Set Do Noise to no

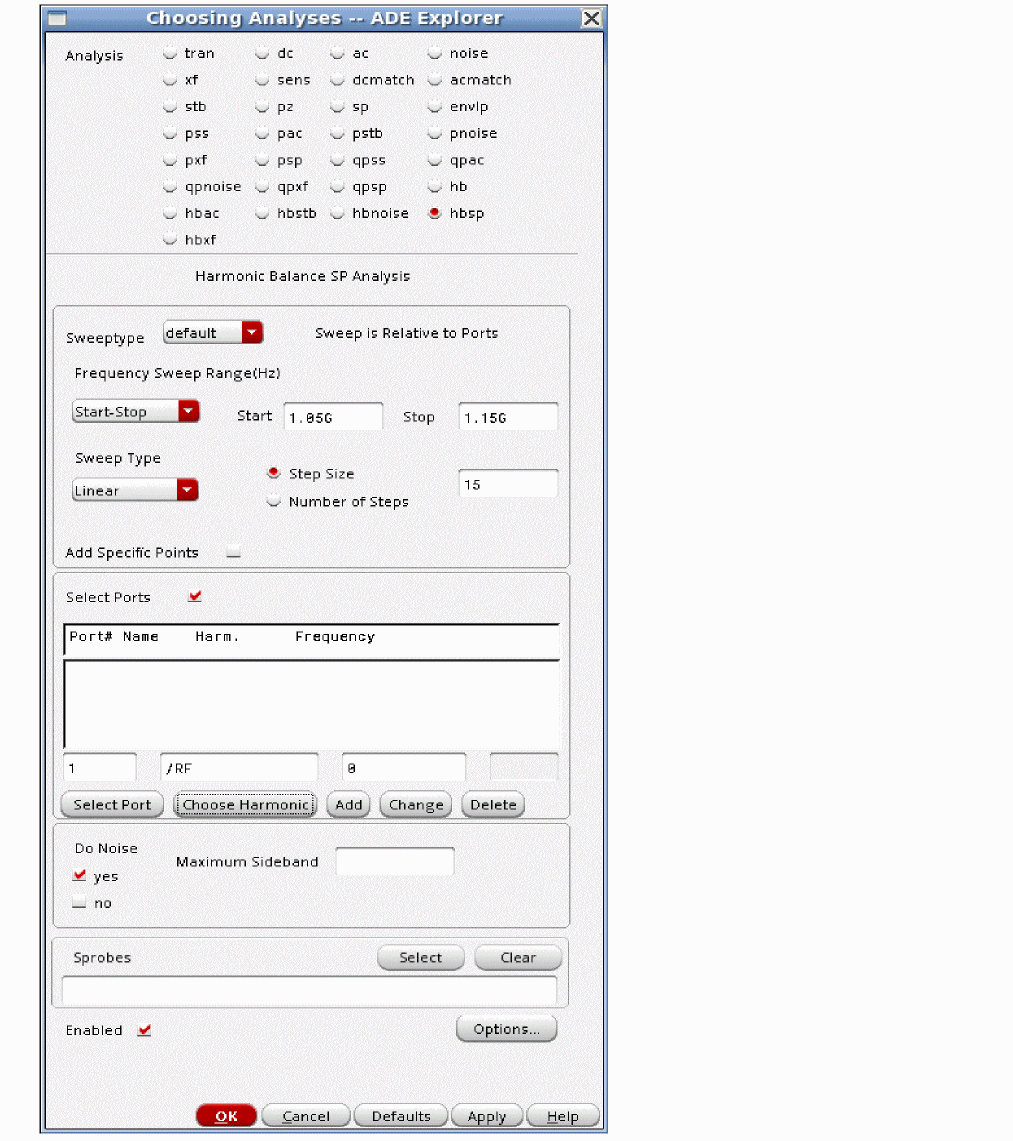pos(80,903)
